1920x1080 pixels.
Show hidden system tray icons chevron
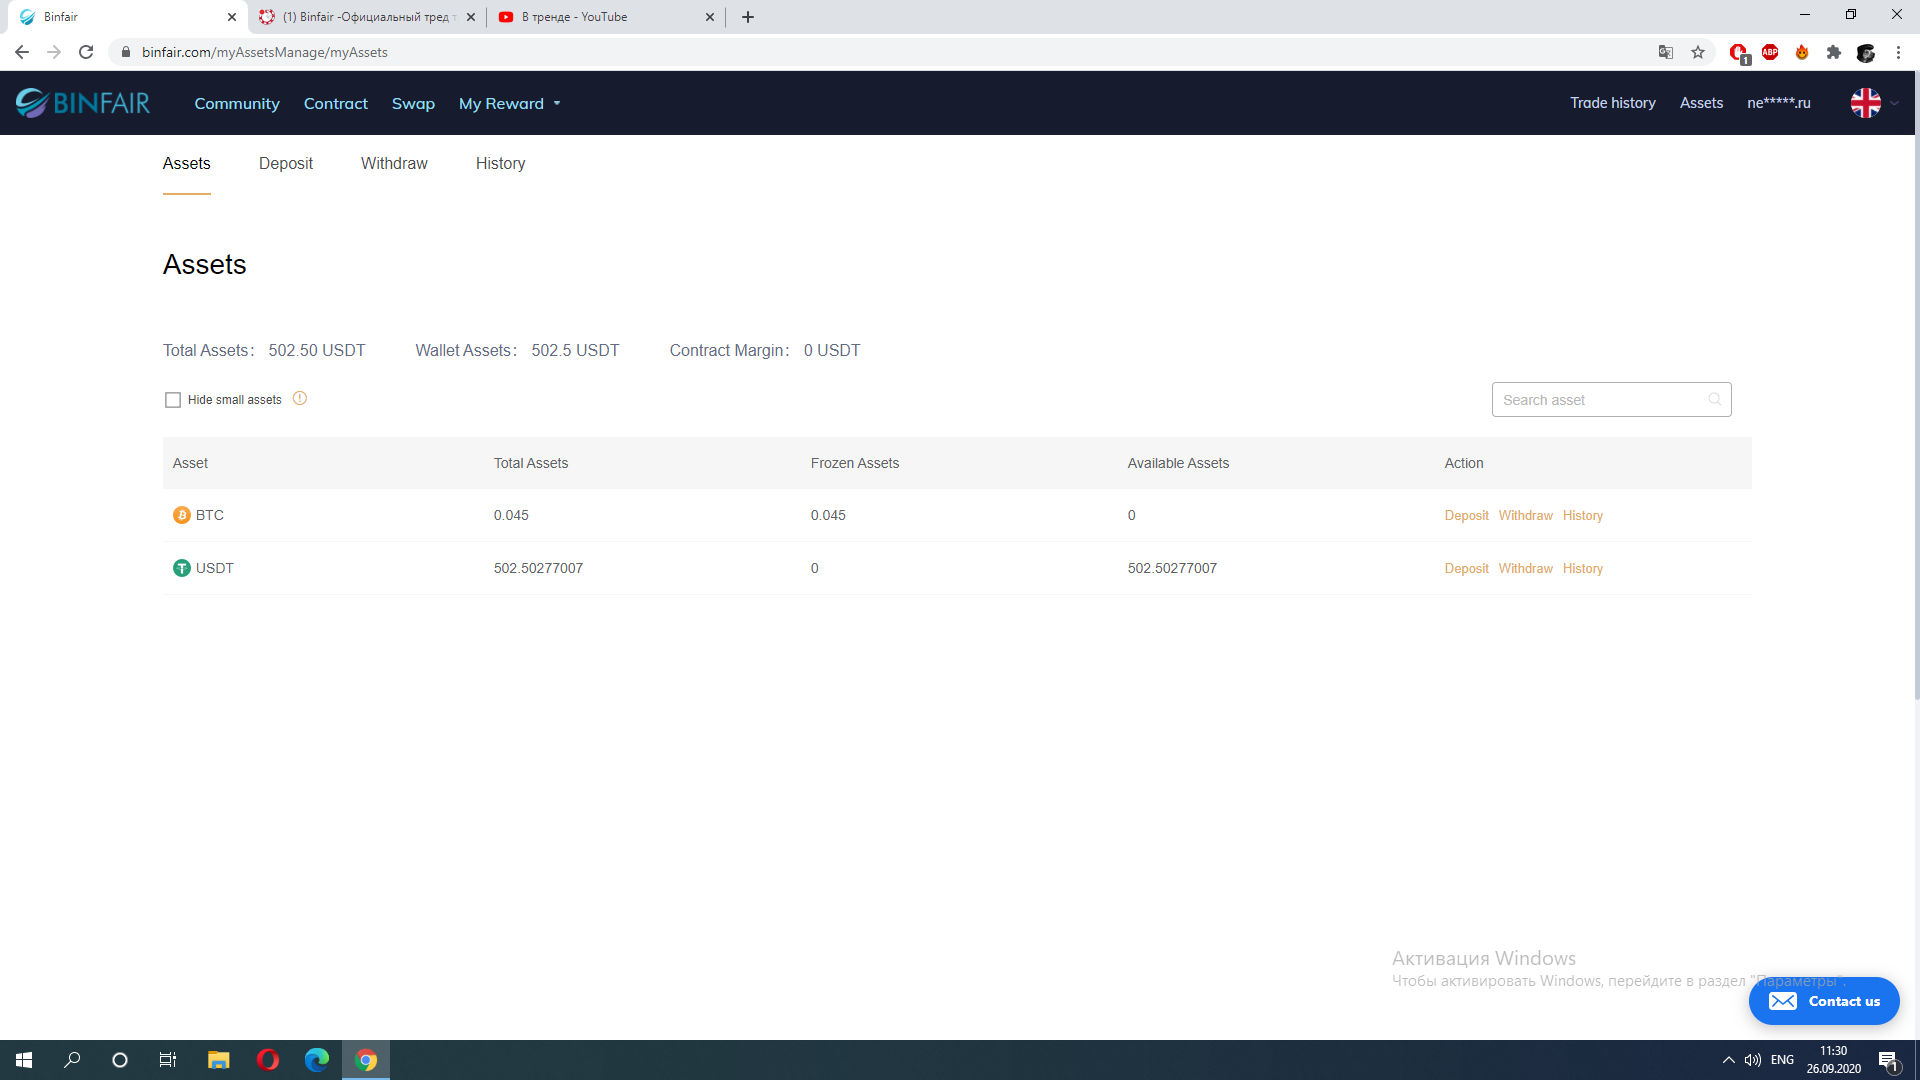[x=1728, y=1060]
